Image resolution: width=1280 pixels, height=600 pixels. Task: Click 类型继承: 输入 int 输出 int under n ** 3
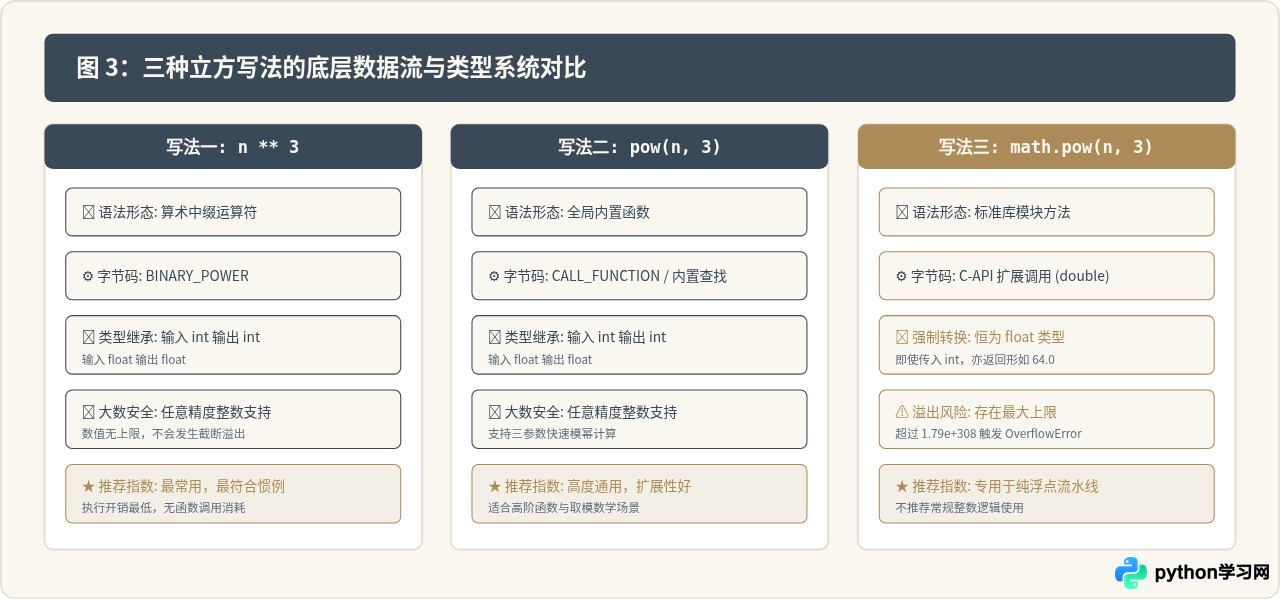tap(179, 337)
